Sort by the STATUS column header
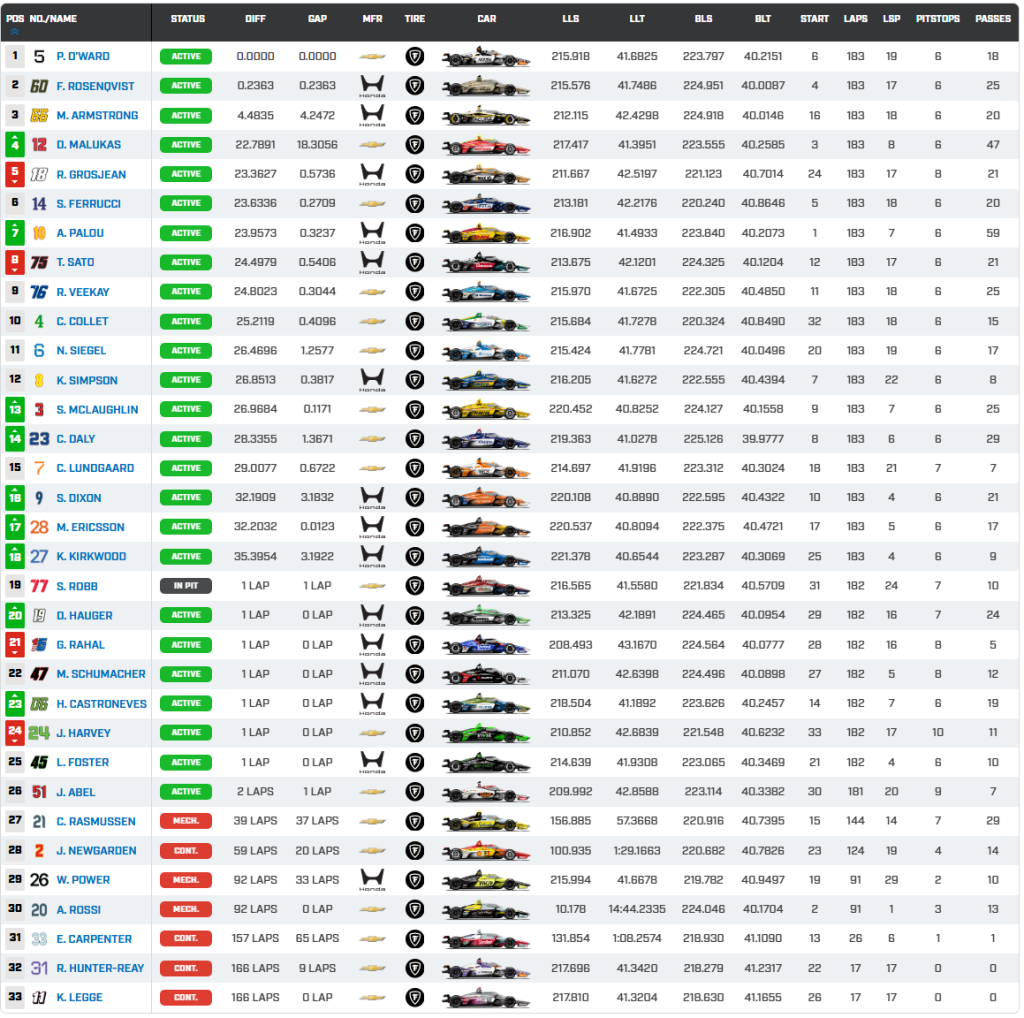 [x=187, y=19]
